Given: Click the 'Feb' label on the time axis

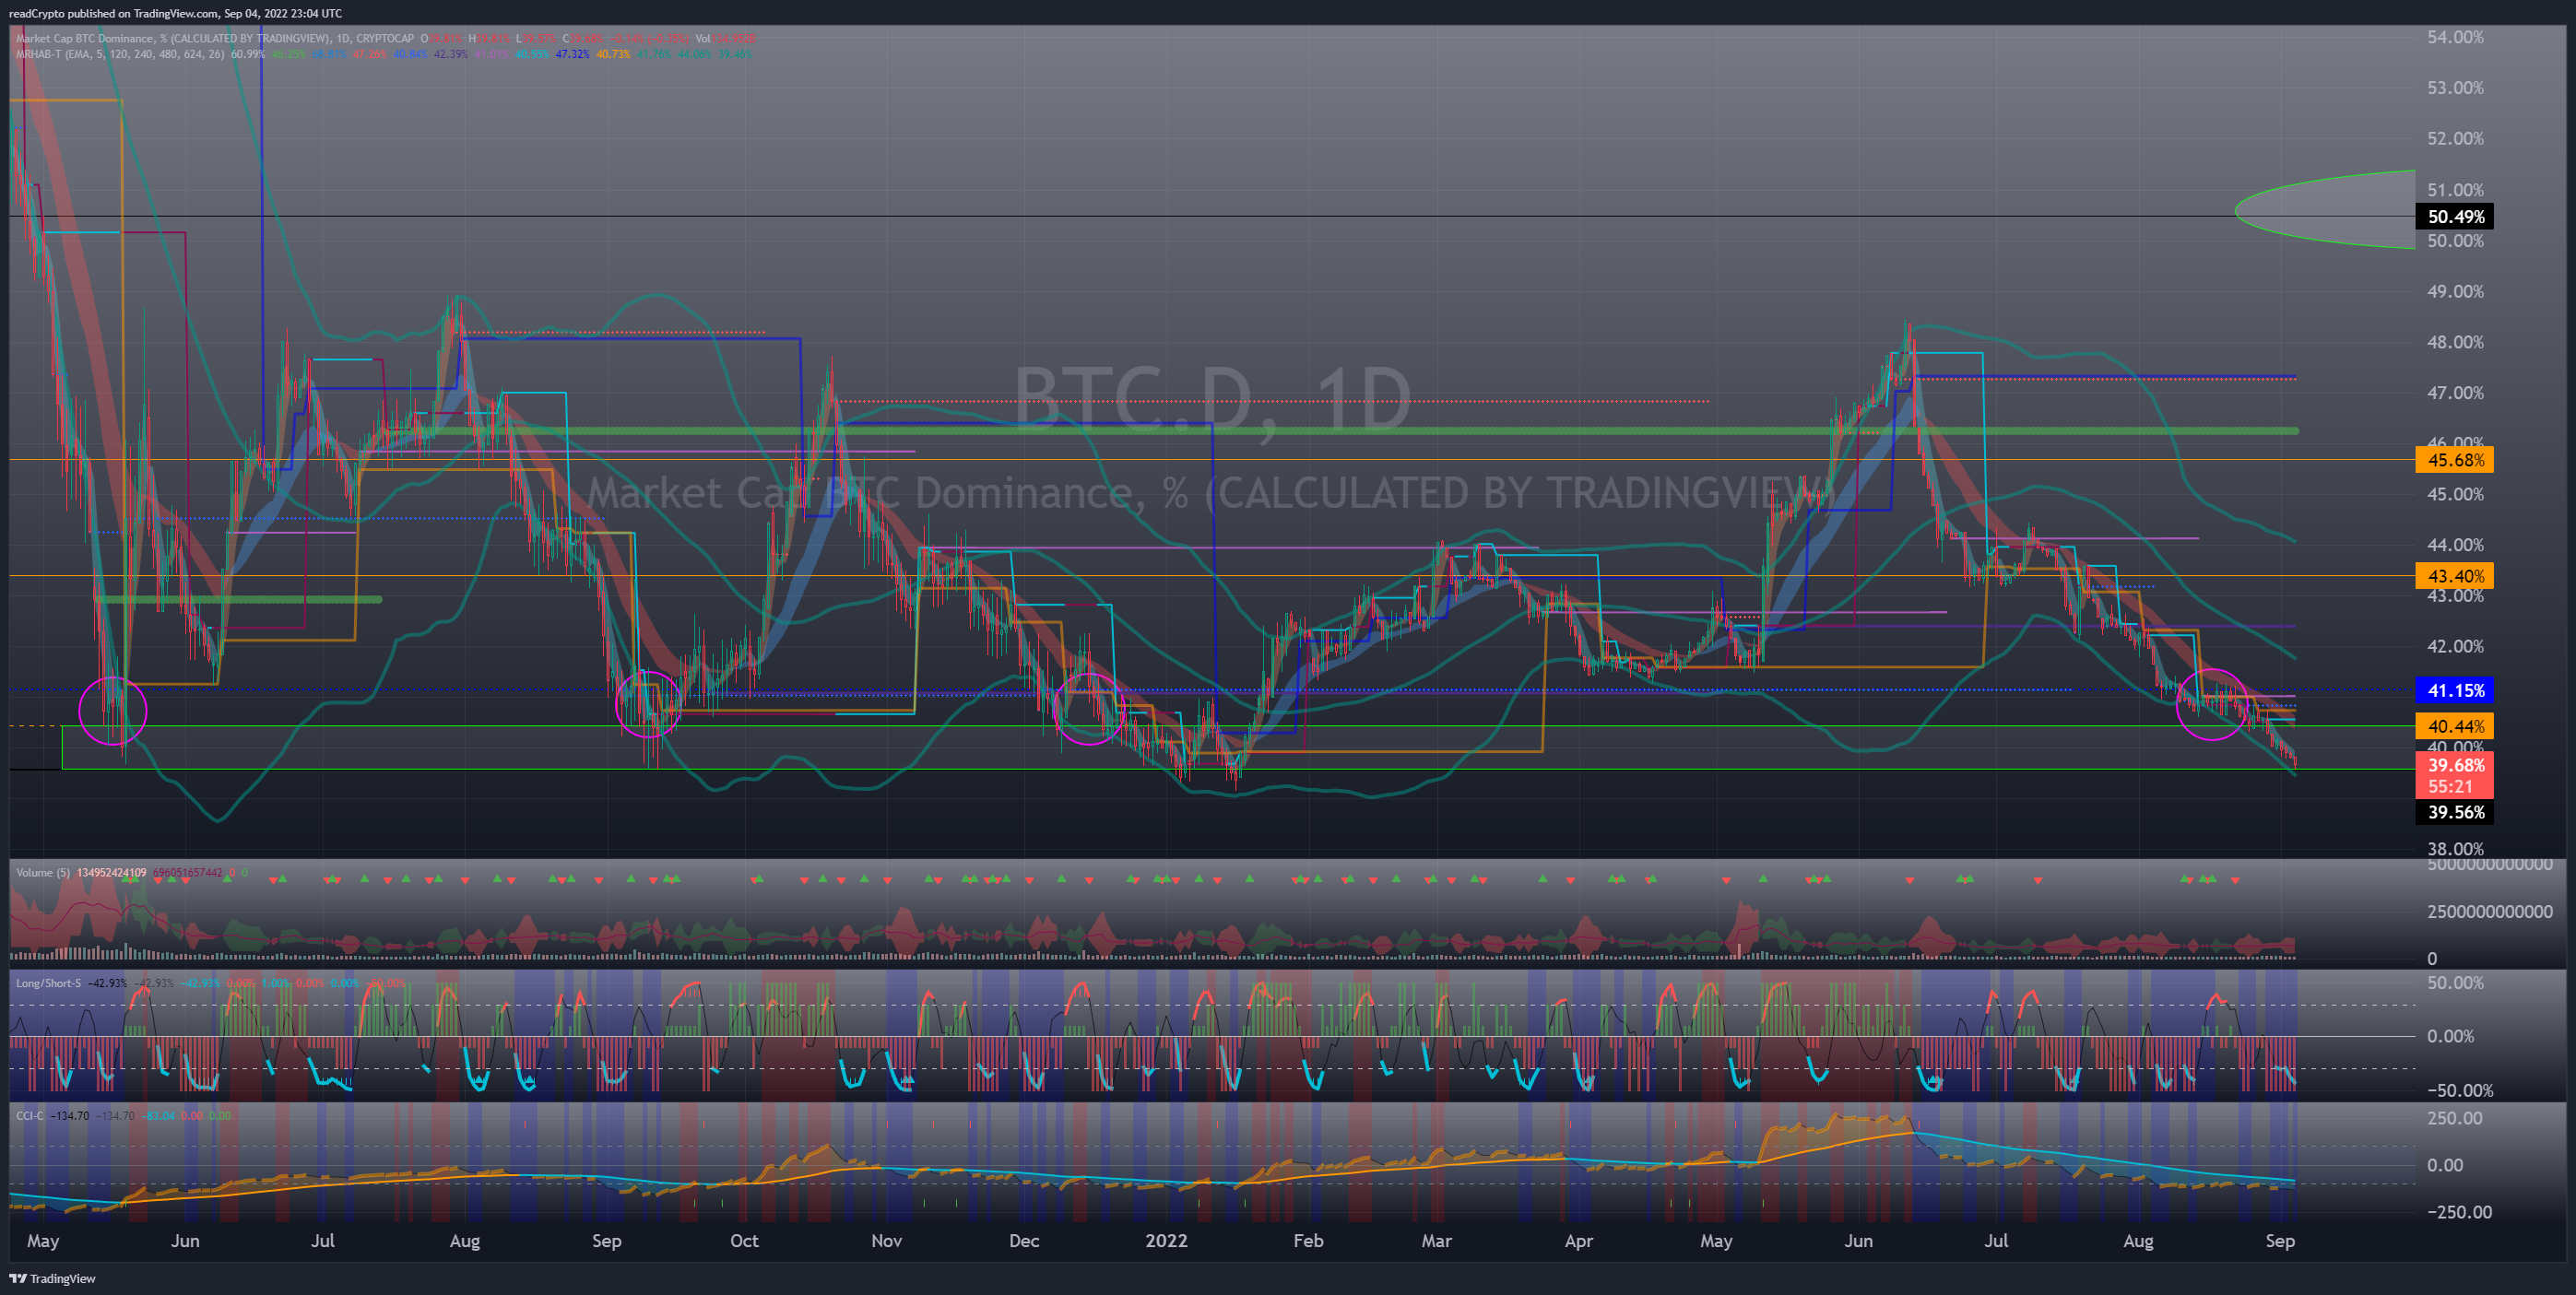Looking at the screenshot, I should [1308, 1241].
